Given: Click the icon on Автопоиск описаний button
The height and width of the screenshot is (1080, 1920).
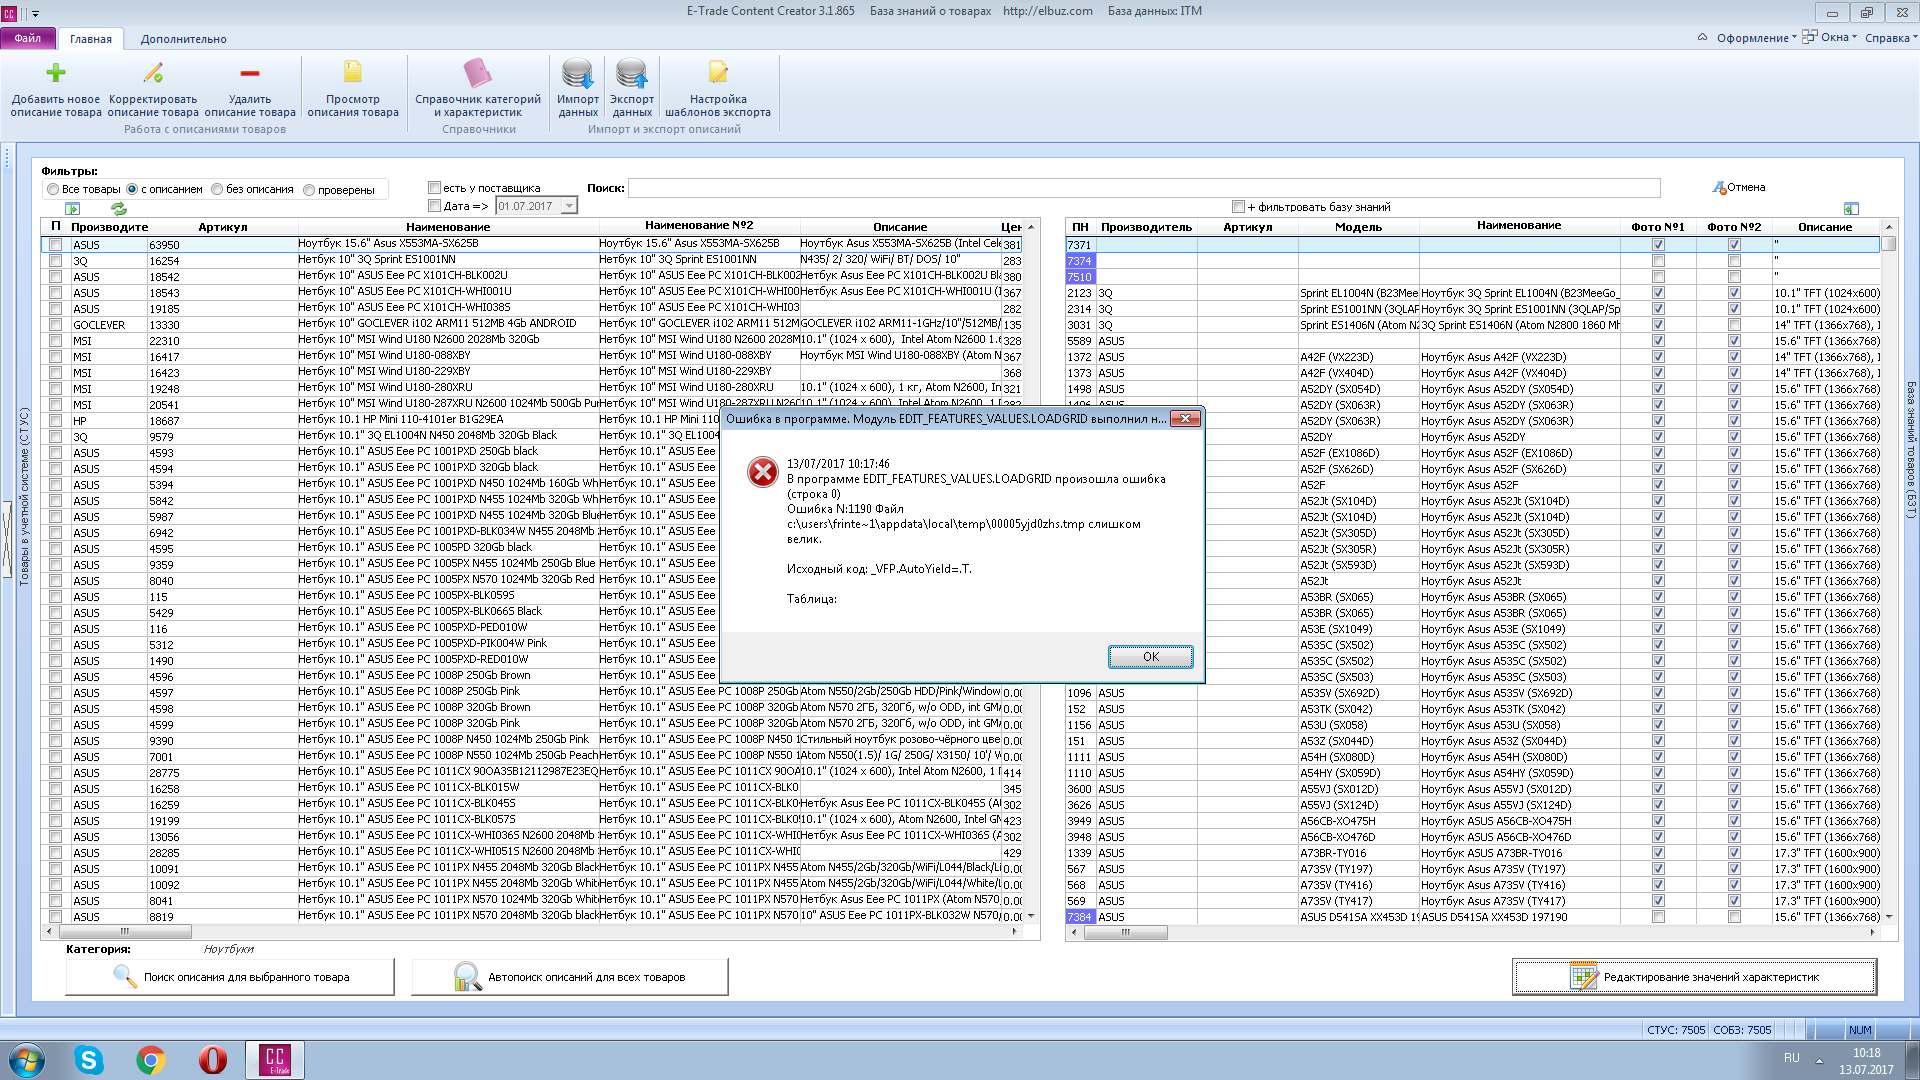Looking at the screenshot, I should [467, 976].
